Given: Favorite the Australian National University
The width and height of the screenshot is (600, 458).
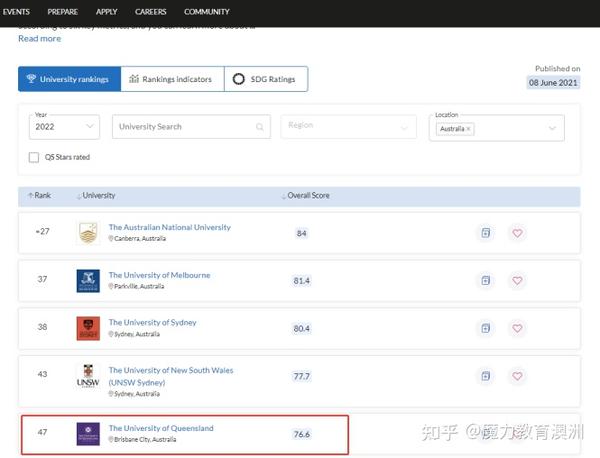Looking at the screenshot, I should [x=517, y=233].
